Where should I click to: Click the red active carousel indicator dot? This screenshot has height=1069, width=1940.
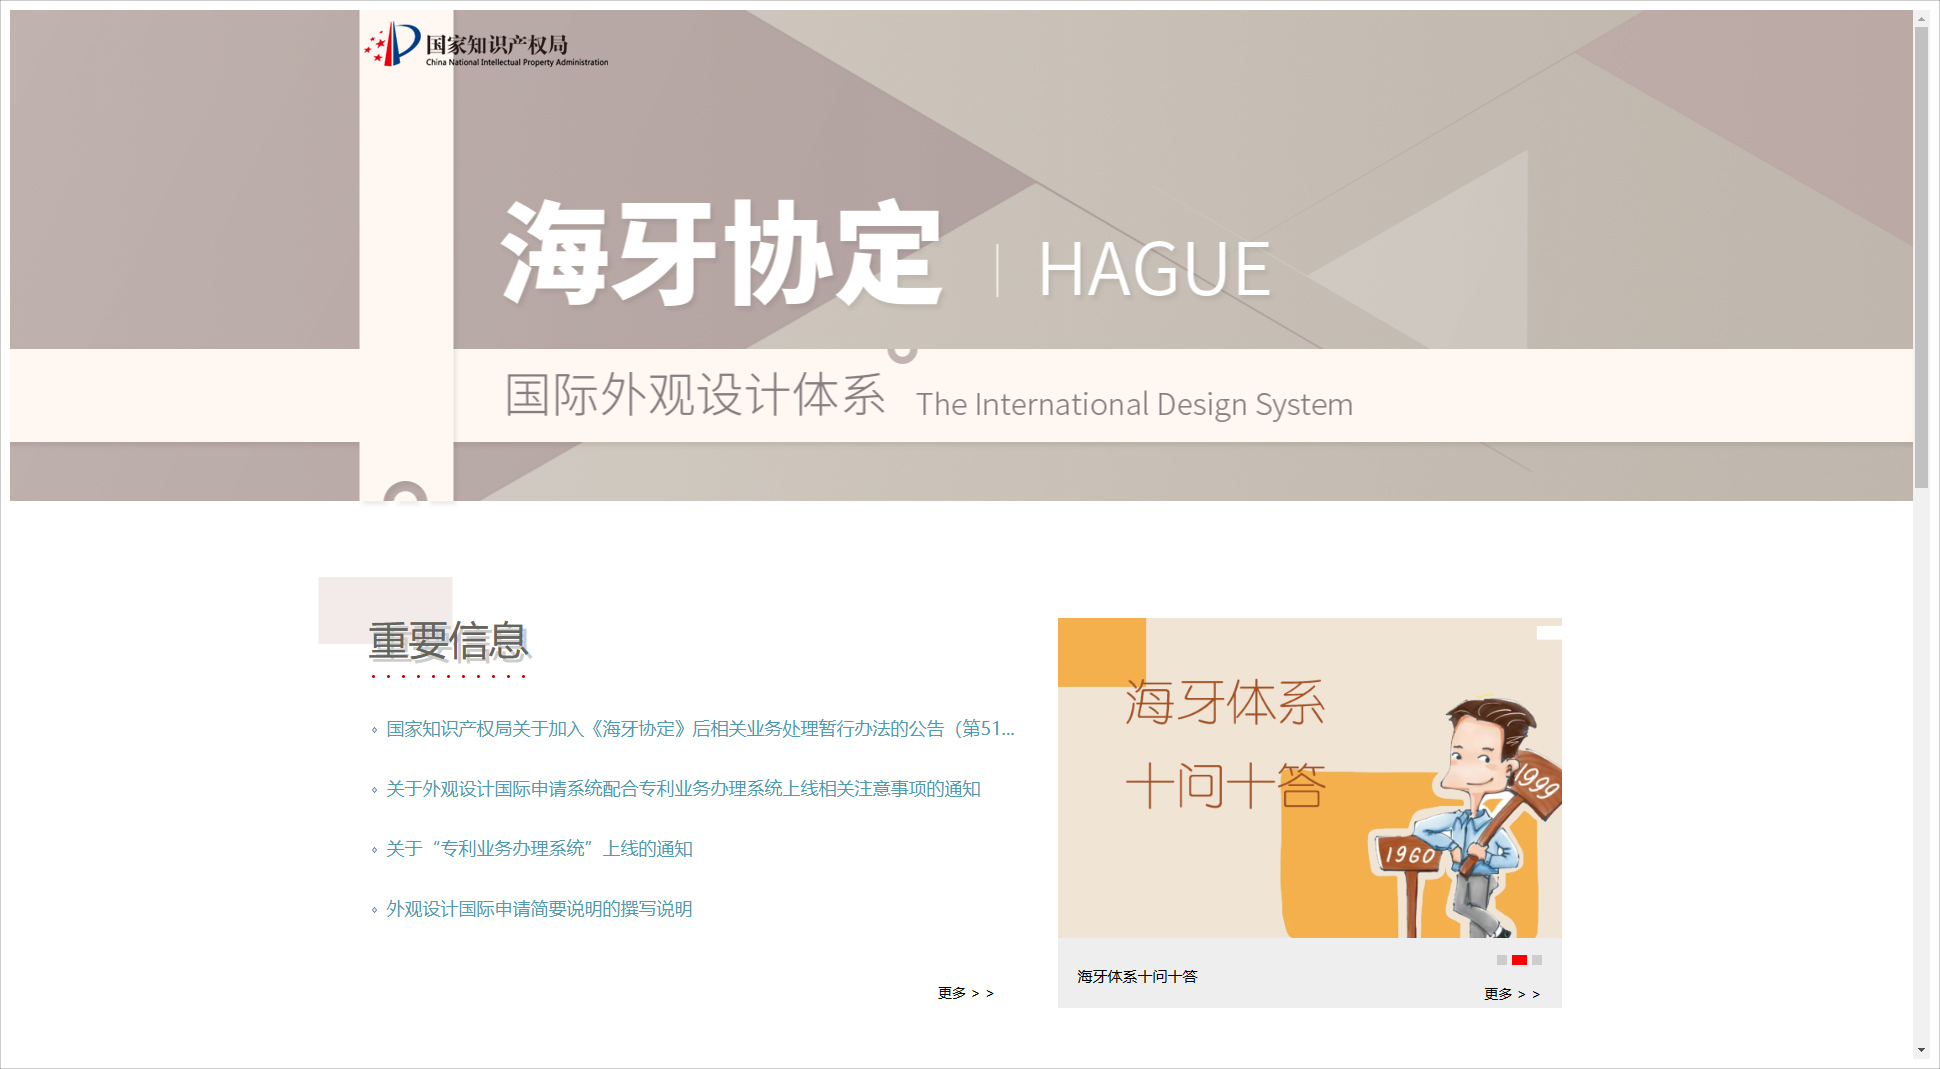pos(1519,960)
